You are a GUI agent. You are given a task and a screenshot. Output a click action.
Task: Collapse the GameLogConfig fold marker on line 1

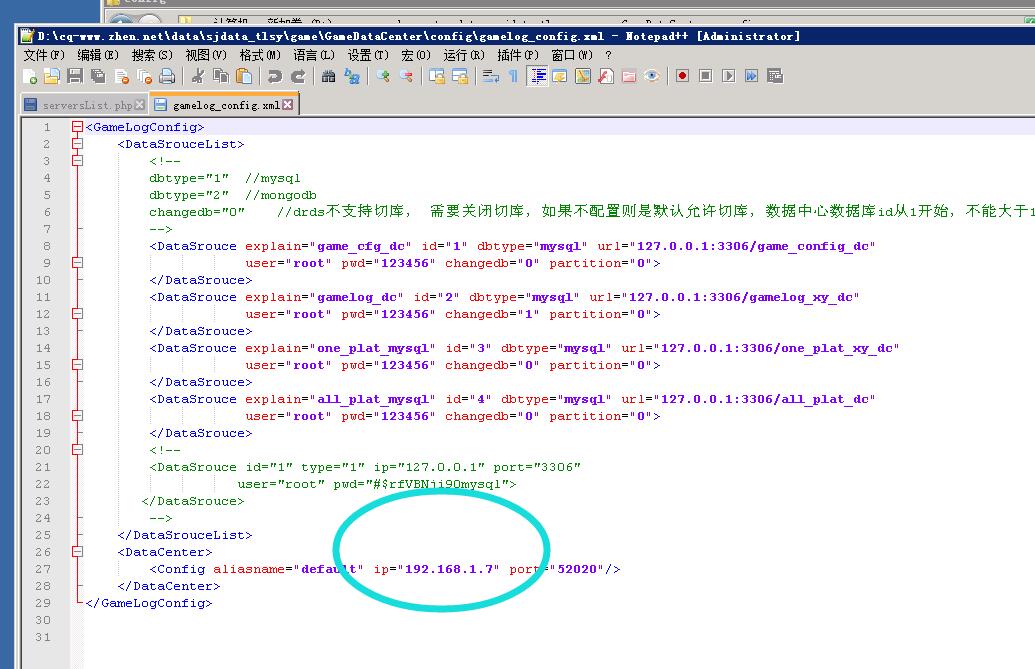[x=77, y=127]
